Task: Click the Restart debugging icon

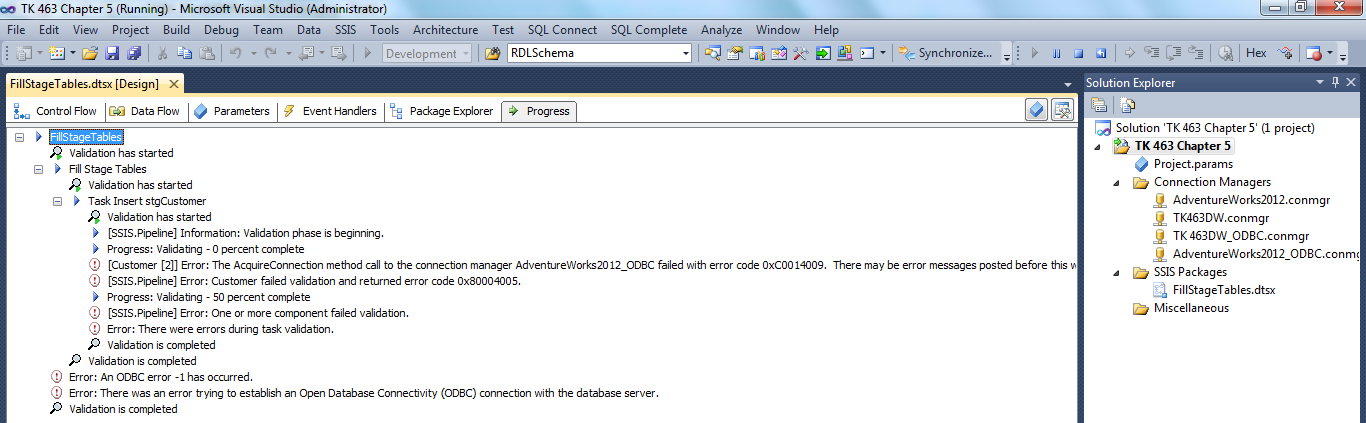Action: [1100, 53]
